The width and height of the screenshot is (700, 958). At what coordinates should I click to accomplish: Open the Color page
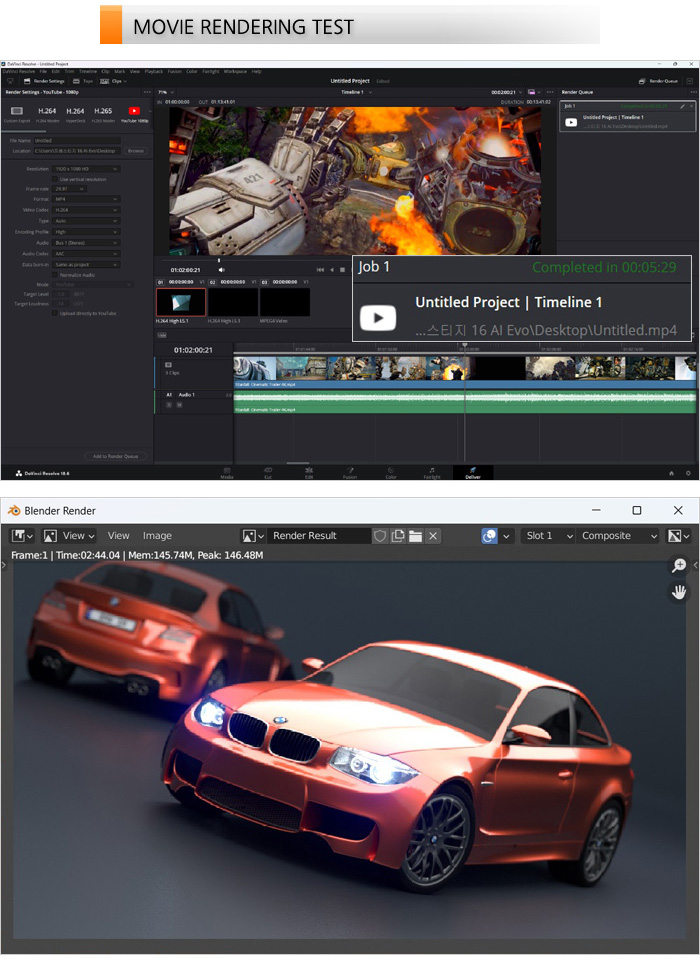click(x=391, y=473)
